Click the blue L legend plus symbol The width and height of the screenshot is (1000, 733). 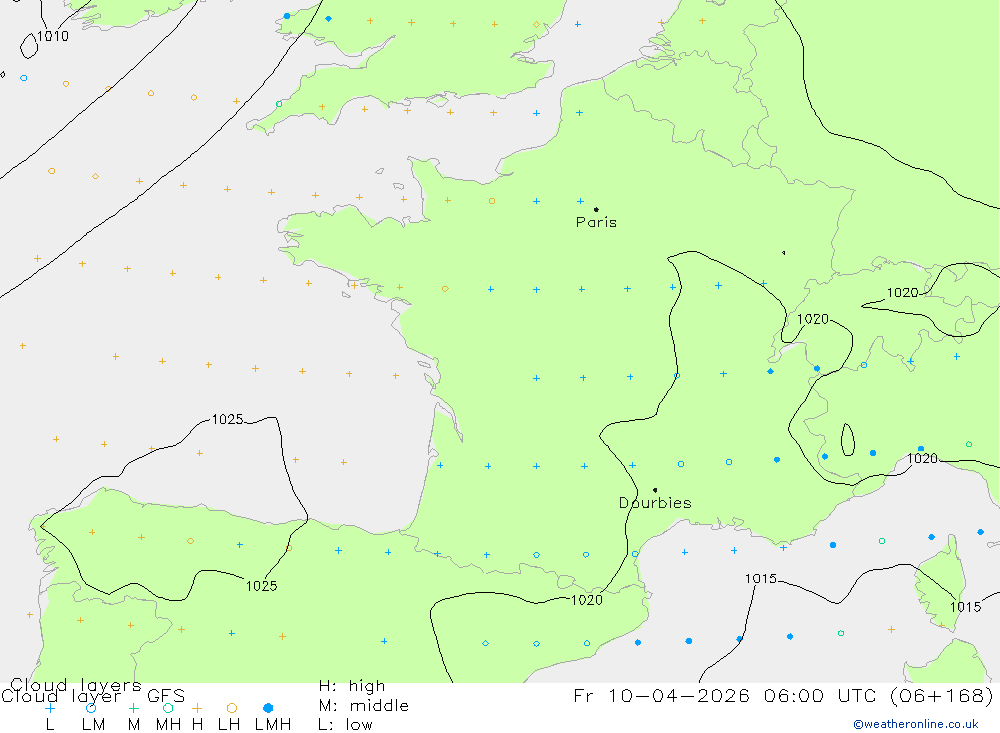point(50,708)
